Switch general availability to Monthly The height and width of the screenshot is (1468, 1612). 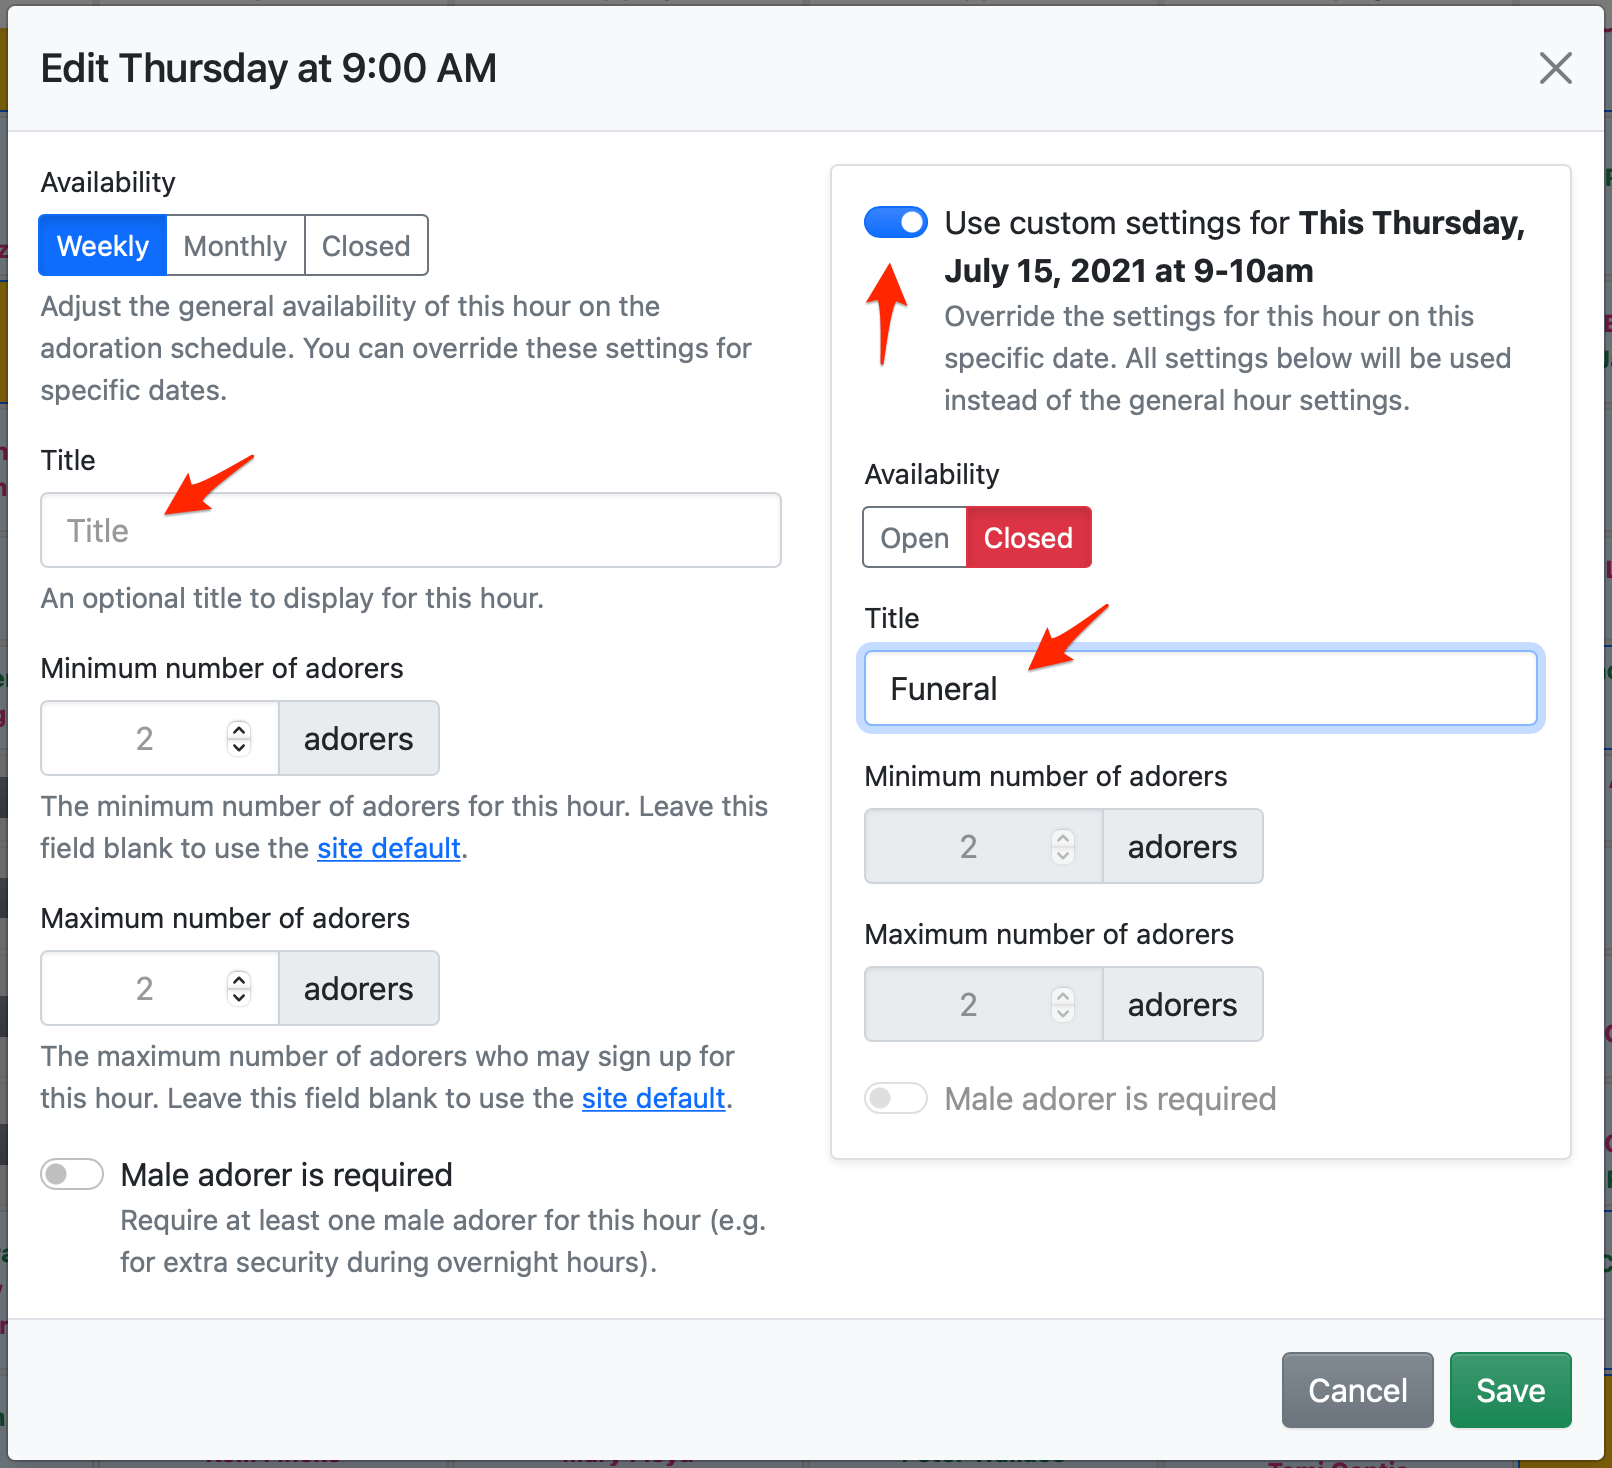235,246
